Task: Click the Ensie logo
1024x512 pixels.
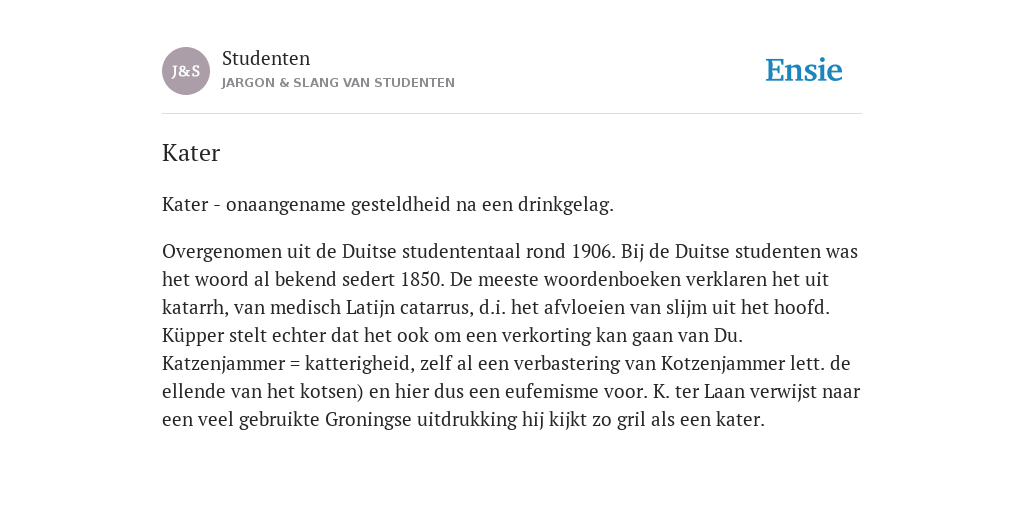Action: click(x=804, y=70)
